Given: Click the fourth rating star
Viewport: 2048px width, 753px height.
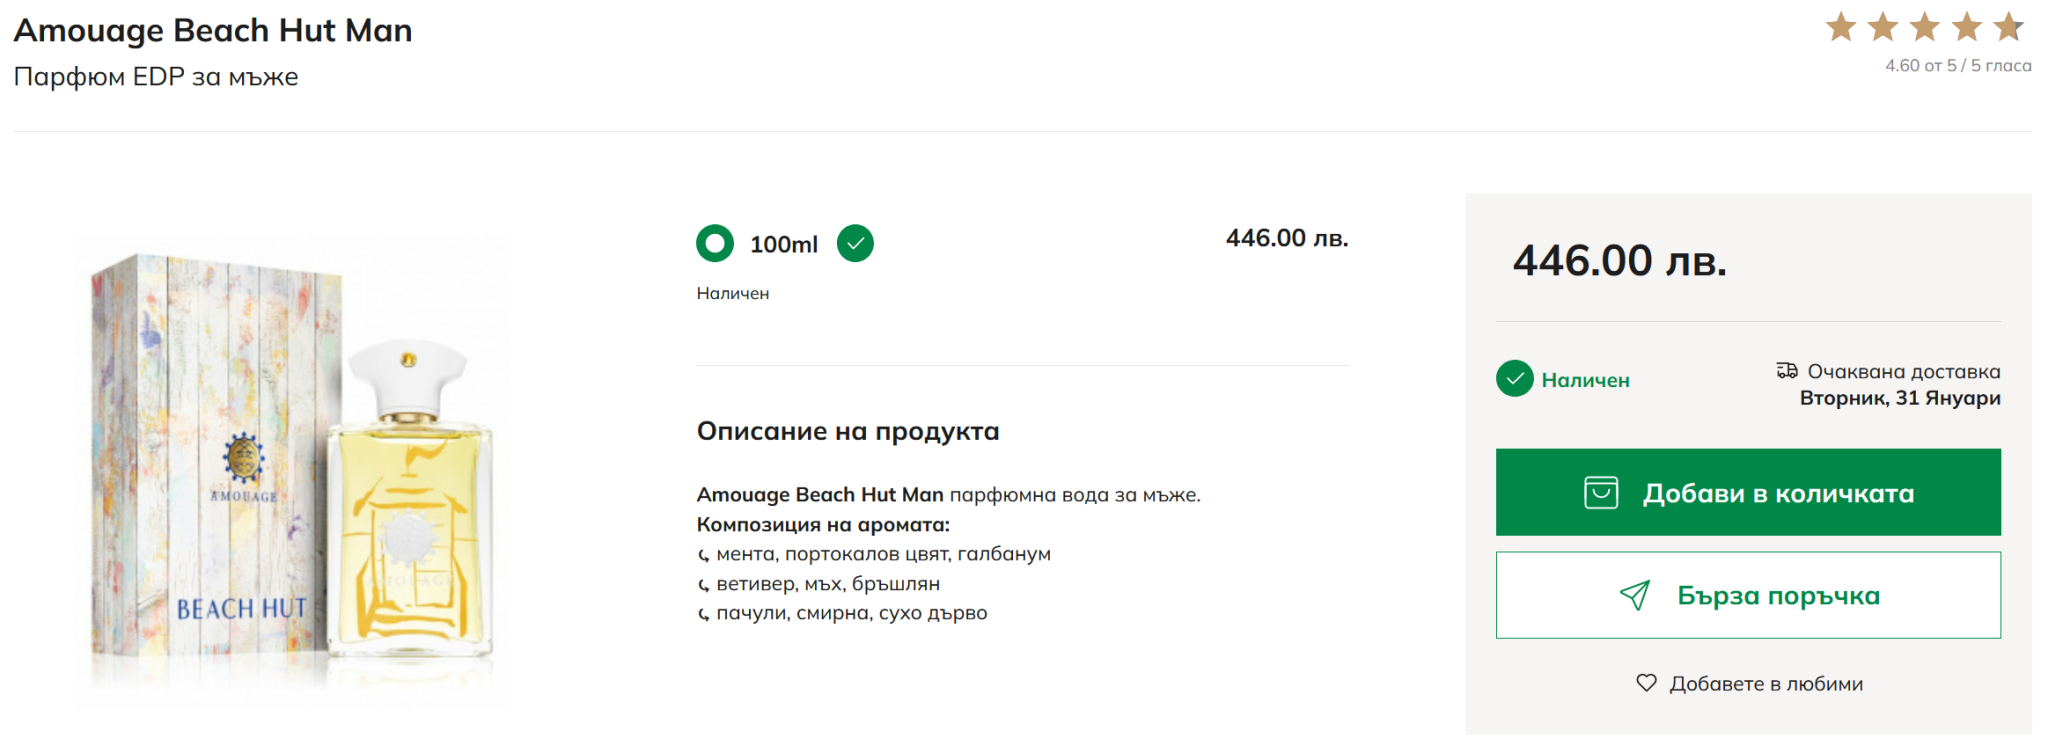Looking at the screenshot, I should point(1967,27).
